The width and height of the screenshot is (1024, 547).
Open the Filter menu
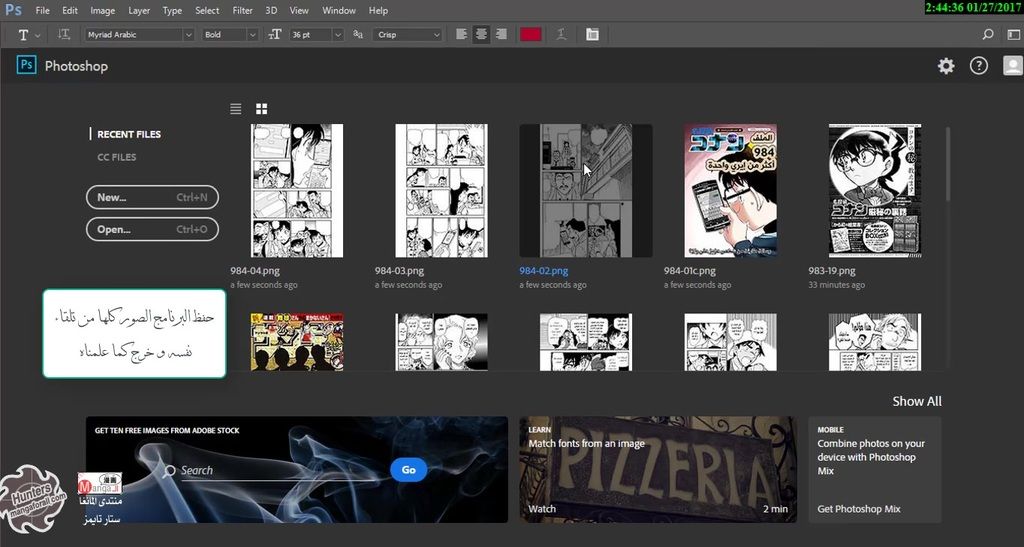pos(242,10)
